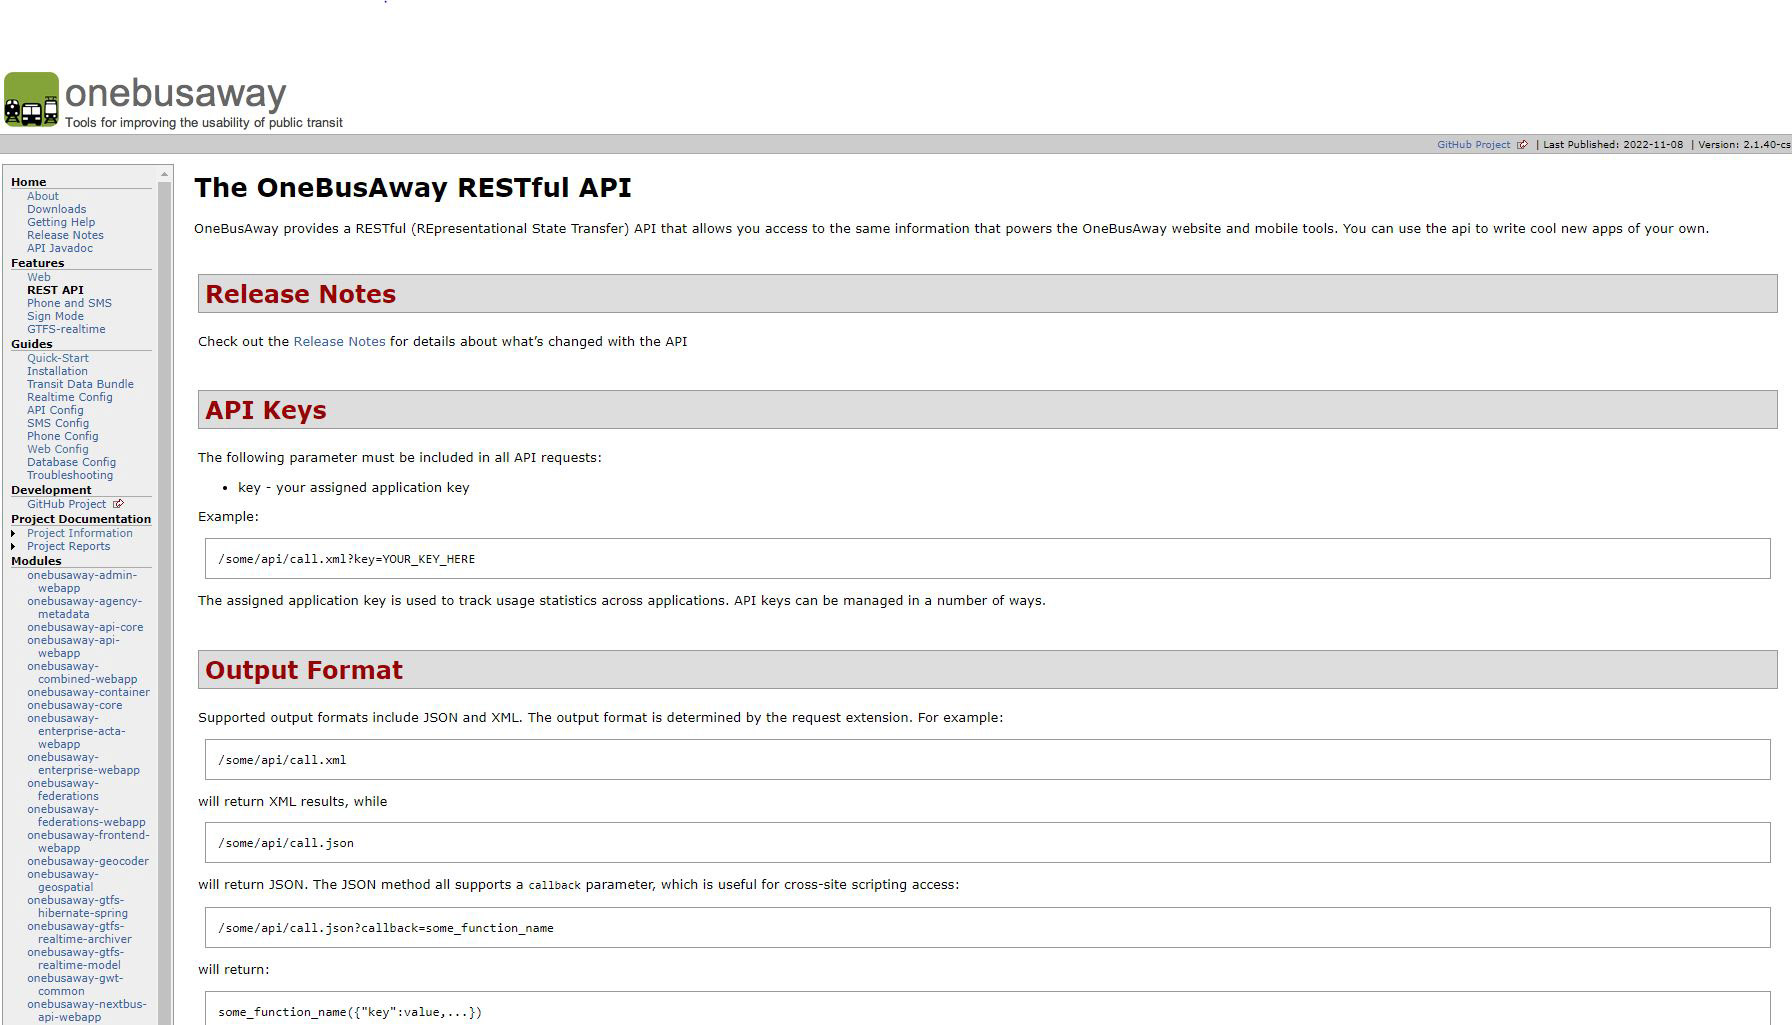Image resolution: width=1792 pixels, height=1025 pixels.
Task: Open onebusaway-geocoder module
Action: pos(88,861)
